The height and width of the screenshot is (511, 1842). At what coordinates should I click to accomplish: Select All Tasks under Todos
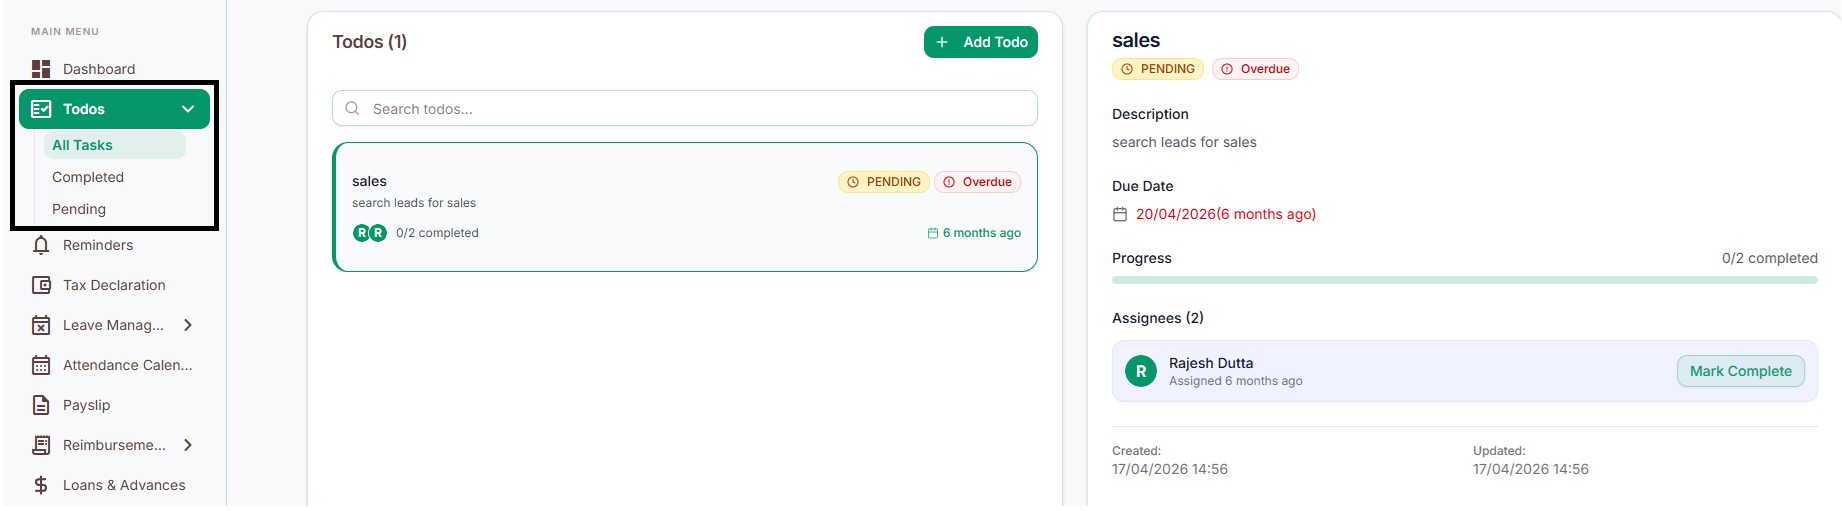[x=114, y=145]
